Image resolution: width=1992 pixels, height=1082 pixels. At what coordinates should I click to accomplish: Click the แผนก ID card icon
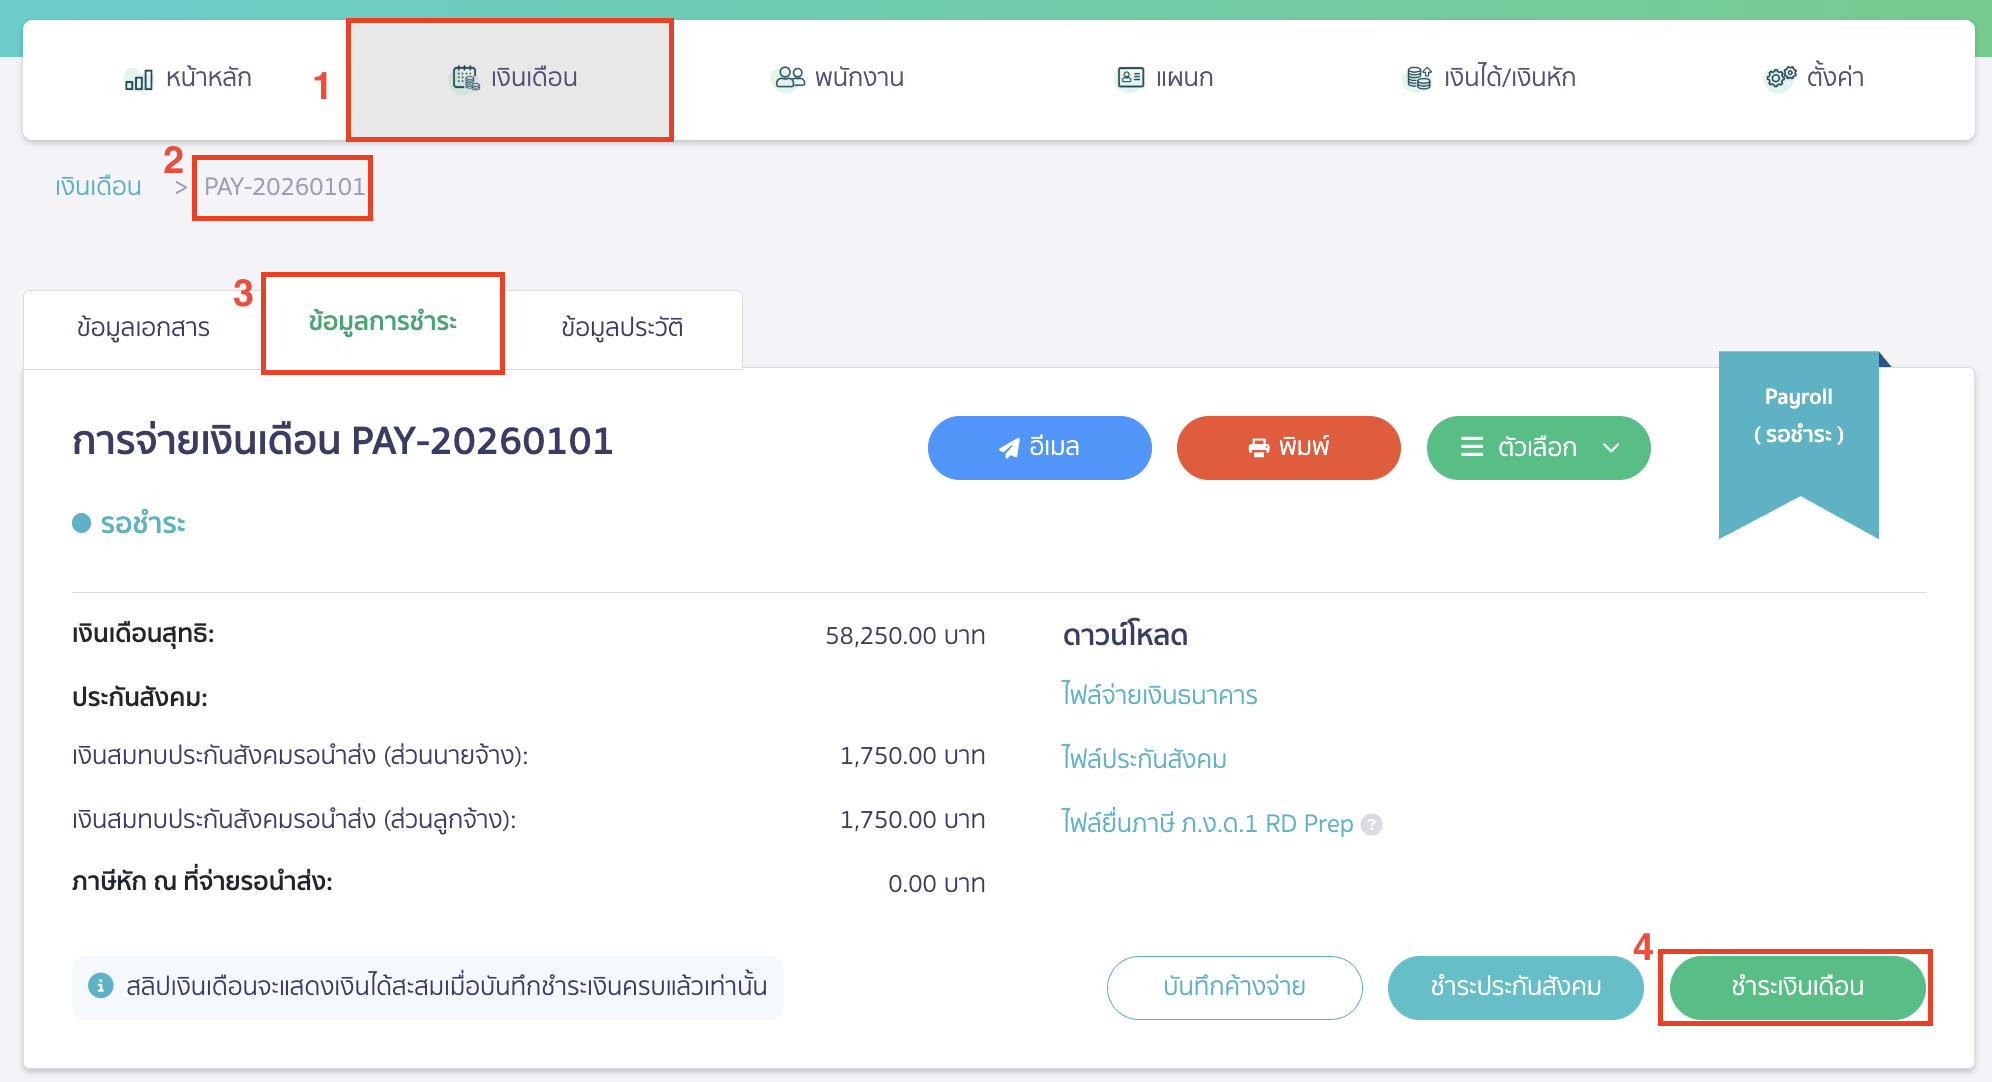tap(1130, 78)
